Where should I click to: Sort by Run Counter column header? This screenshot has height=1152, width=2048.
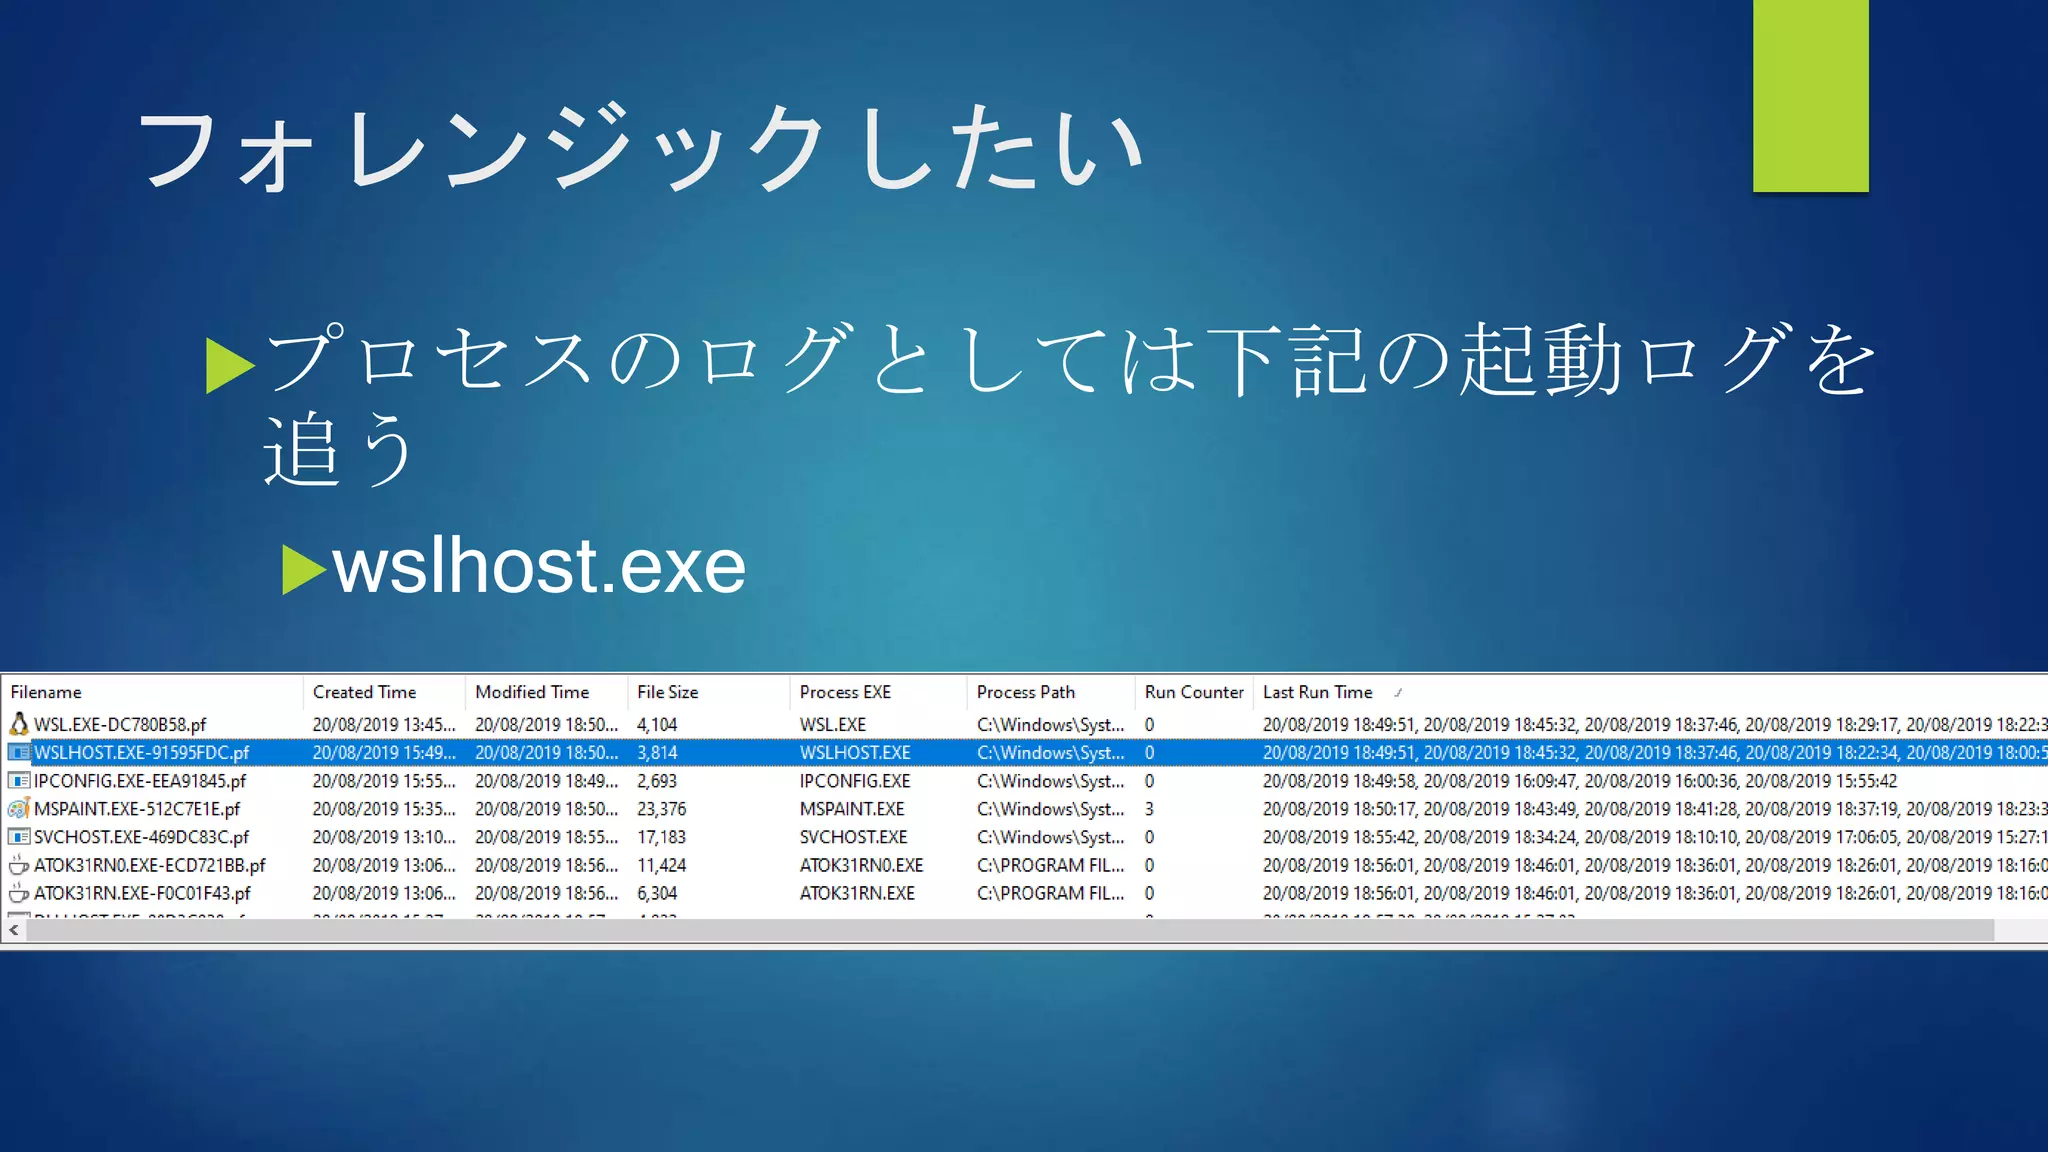1194,692
